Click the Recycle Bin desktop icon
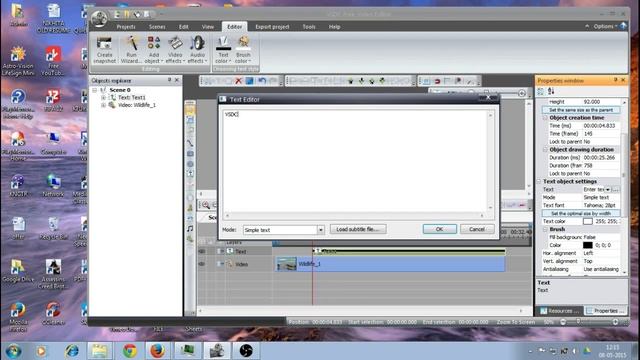 [53, 228]
